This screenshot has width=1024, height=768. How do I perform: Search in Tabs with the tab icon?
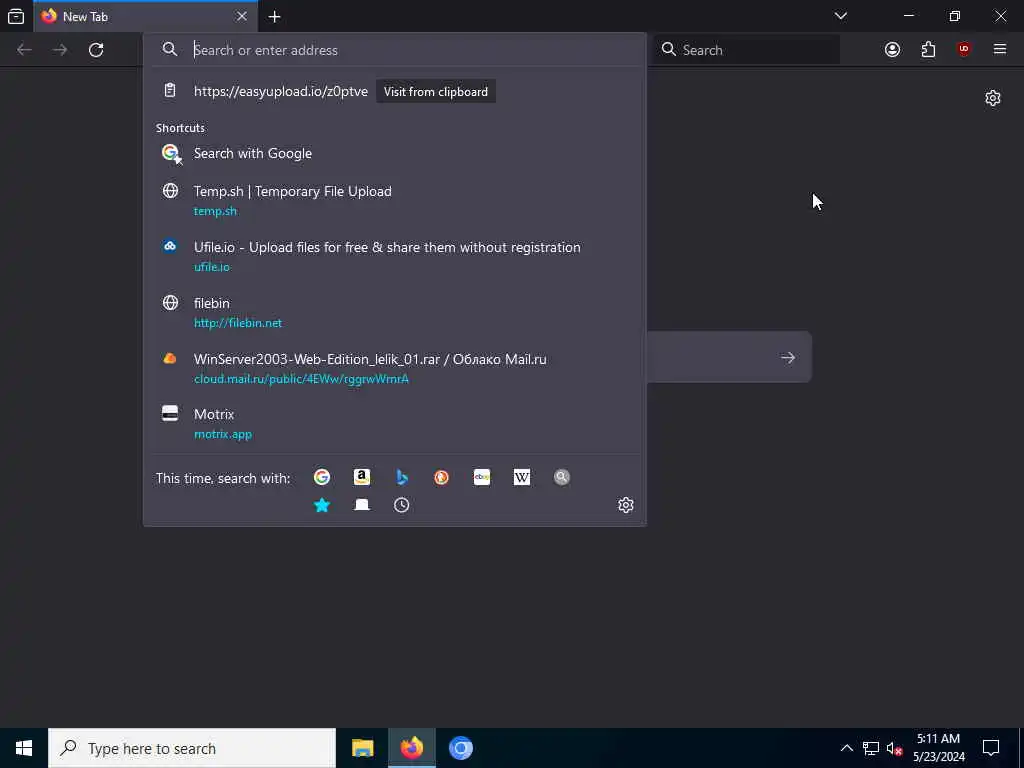362,505
